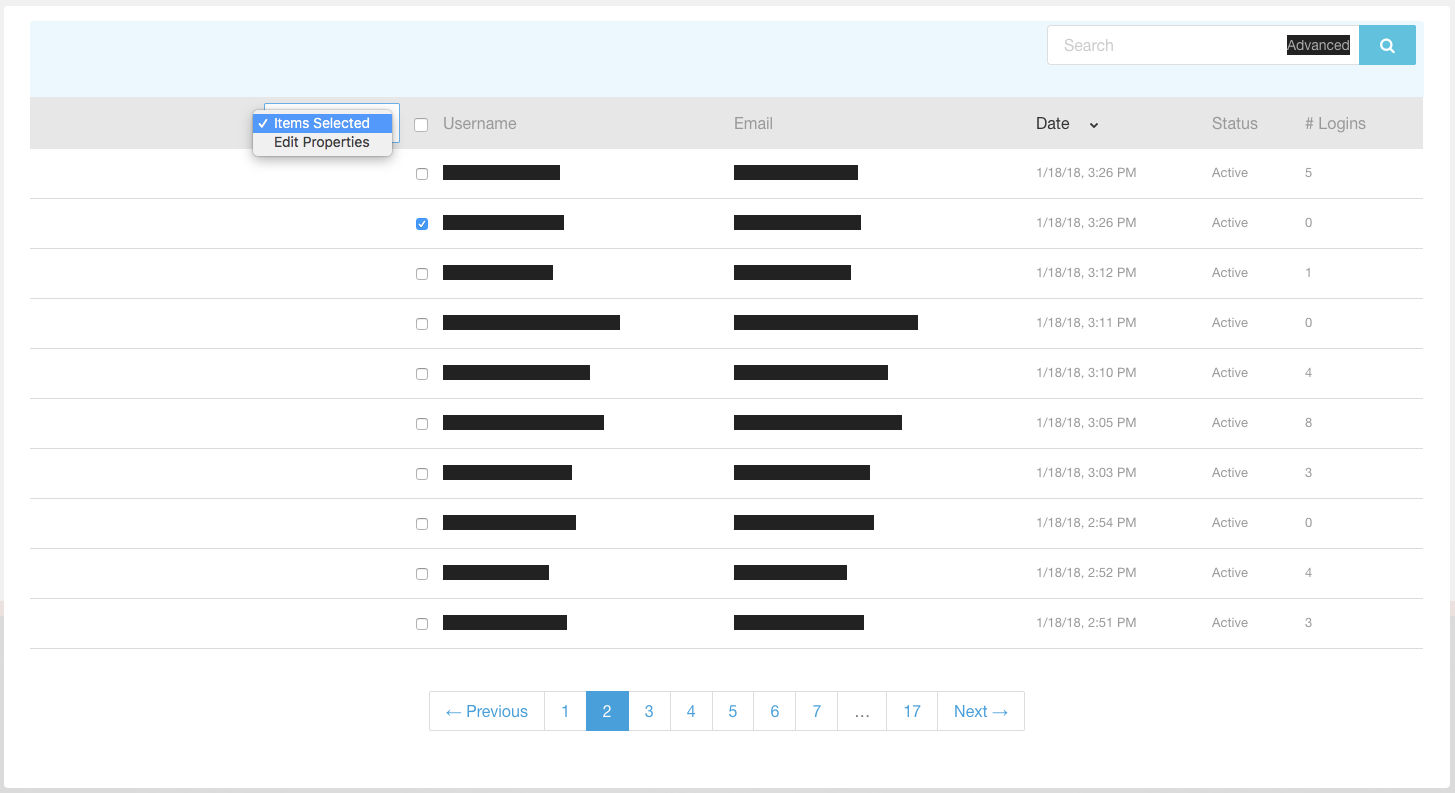Open the Date sort direction chevron
This screenshot has height=793, width=1455.
pyautogui.click(x=1093, y=125)
